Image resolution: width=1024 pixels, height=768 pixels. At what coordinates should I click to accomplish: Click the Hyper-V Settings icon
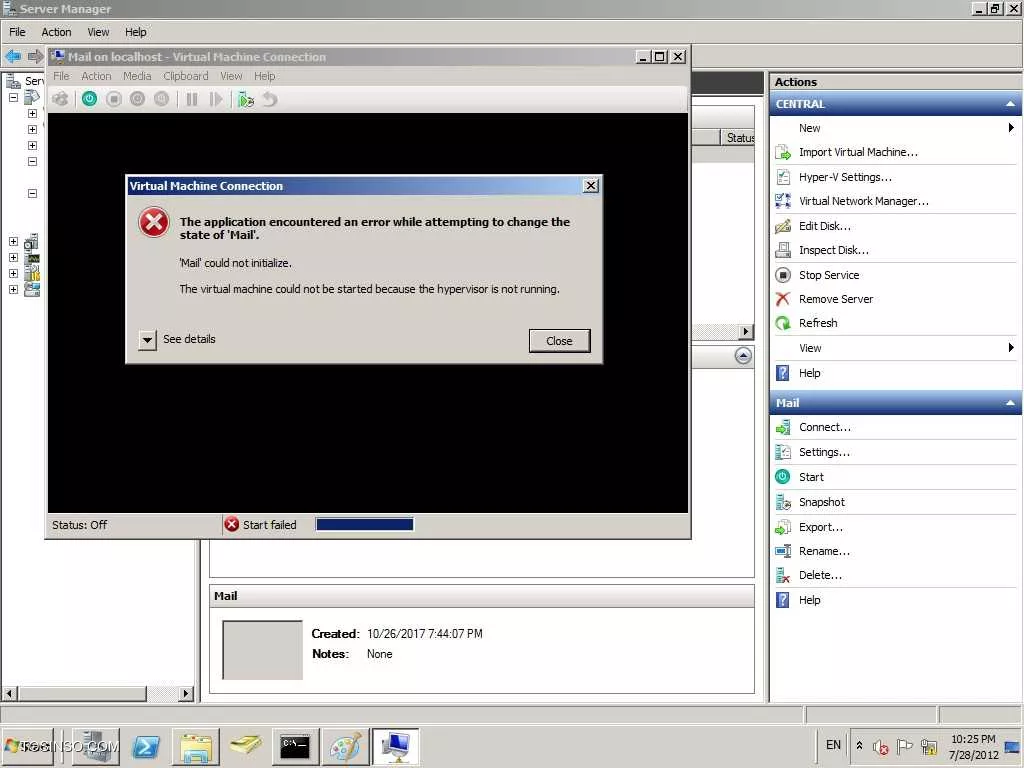coord(783,177)
